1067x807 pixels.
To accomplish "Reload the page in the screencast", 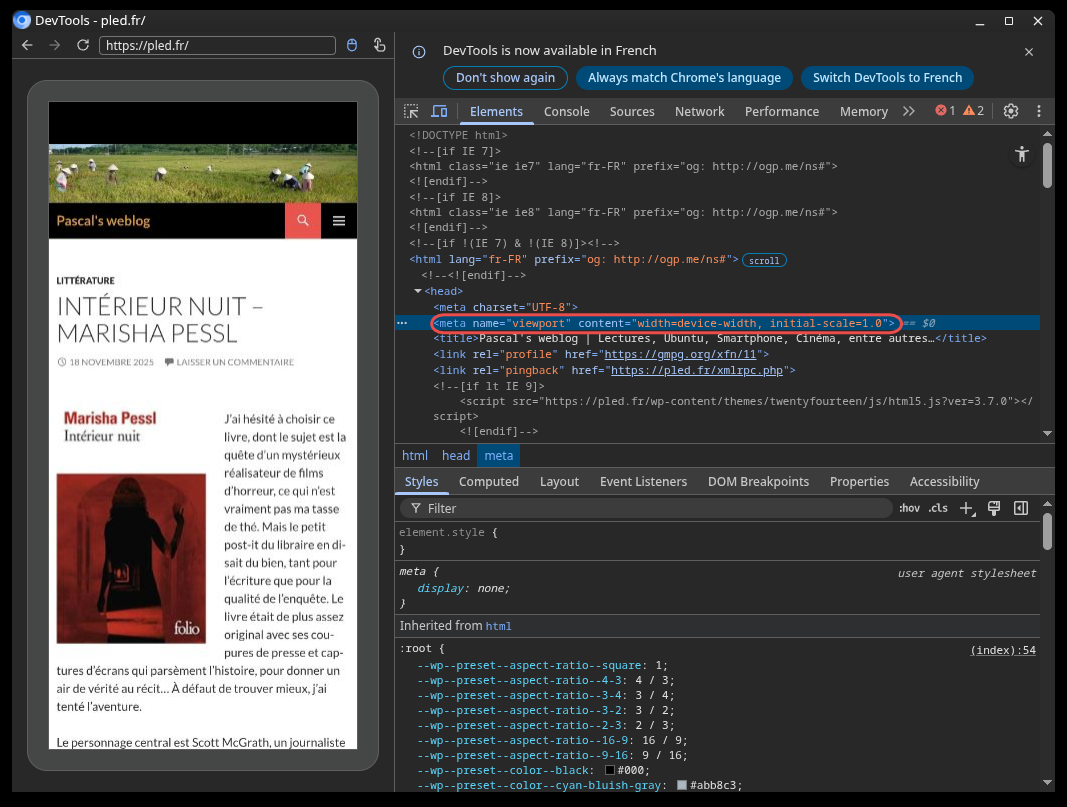I will 83,45.
